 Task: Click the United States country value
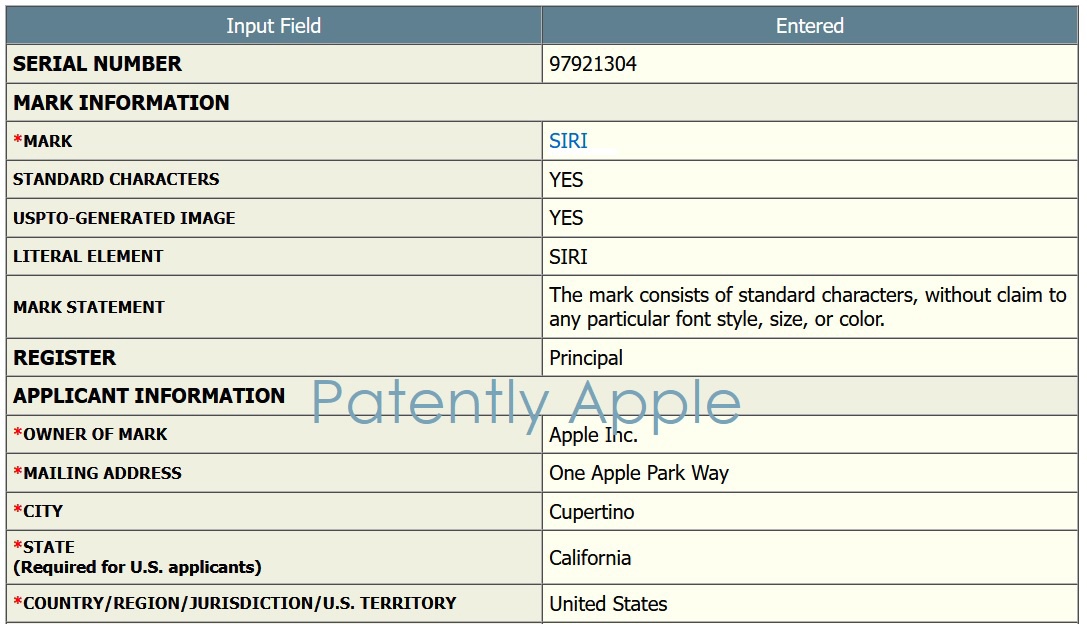608,604
